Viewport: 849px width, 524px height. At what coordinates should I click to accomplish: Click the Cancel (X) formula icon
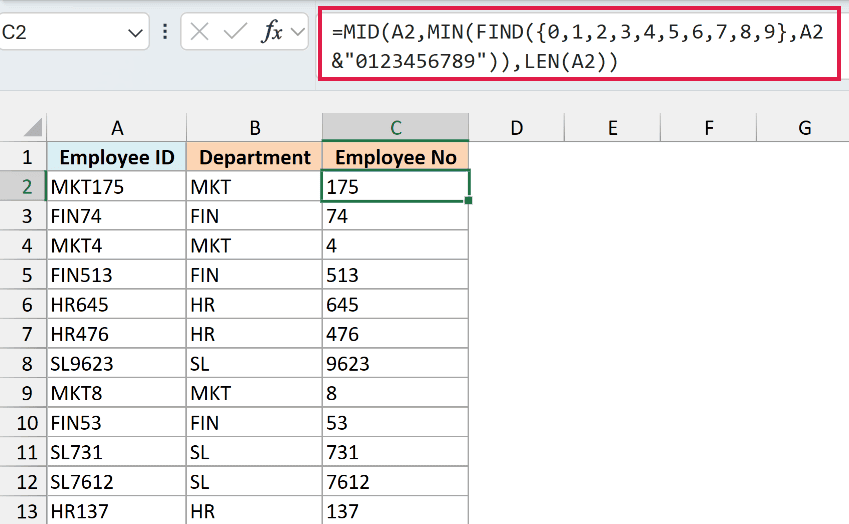[200, 32]
